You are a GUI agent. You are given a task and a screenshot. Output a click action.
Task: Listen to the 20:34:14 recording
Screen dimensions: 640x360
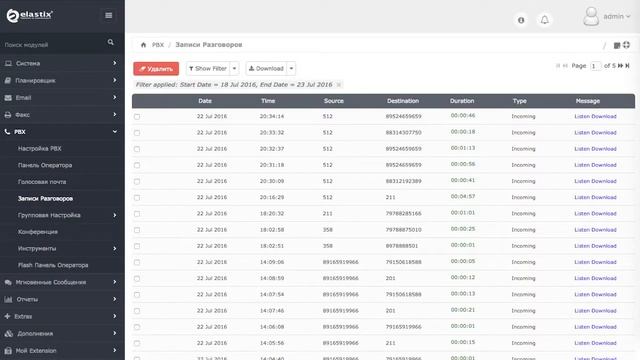pyautogui.click(x=582, y=116)
